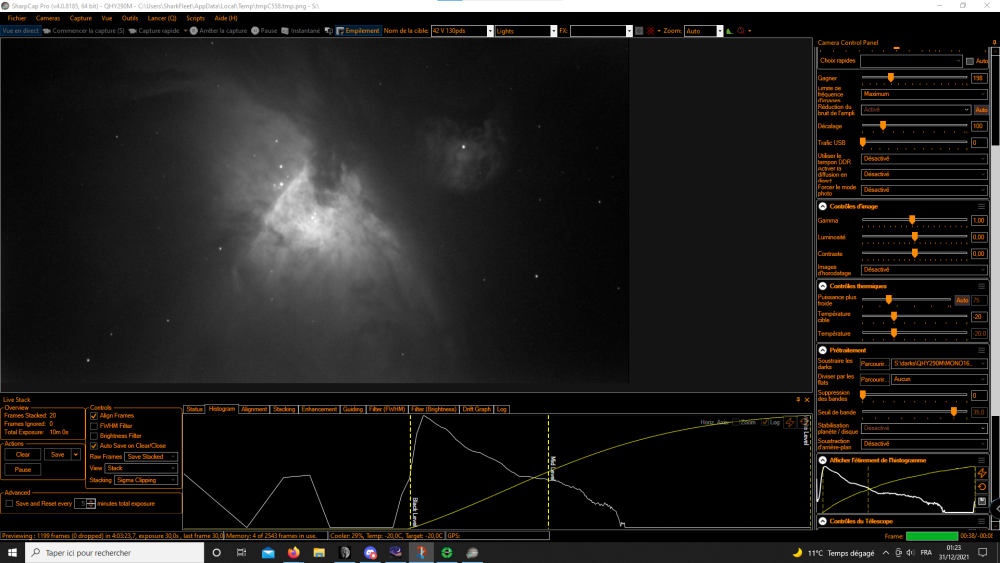The image size is (1000, 563).
Task: Click the Gagner value field showing 198
Action: click(x=979, y=78)
